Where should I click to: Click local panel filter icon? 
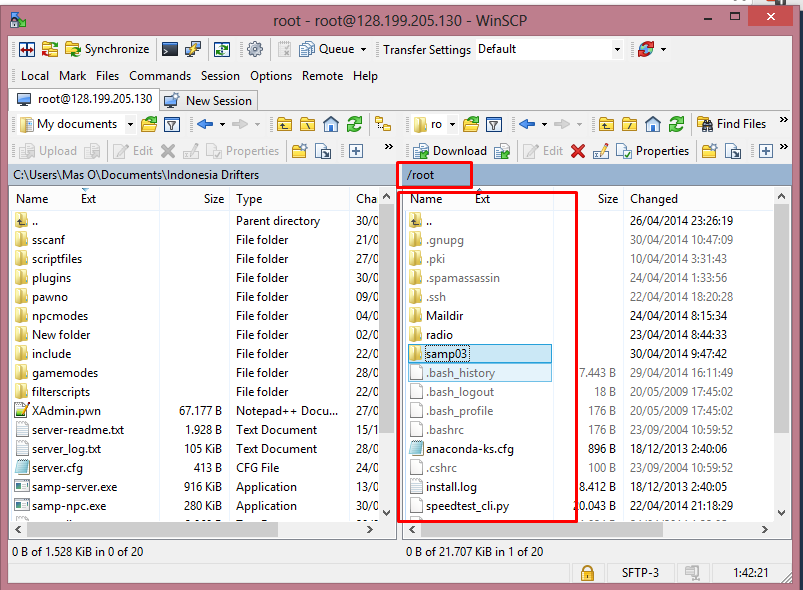172,124
